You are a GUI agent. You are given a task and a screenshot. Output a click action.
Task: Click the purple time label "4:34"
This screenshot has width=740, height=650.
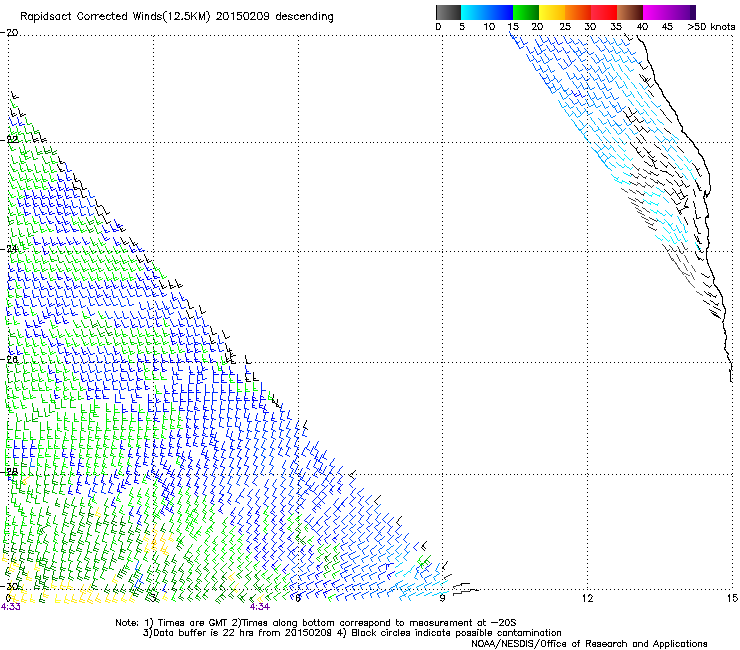(260, 607)
